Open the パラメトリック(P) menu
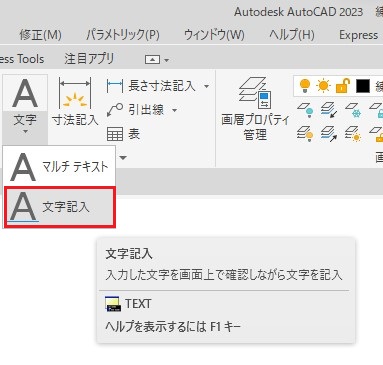383x365 pixels. pyautogui.click(x=123, y=35)
